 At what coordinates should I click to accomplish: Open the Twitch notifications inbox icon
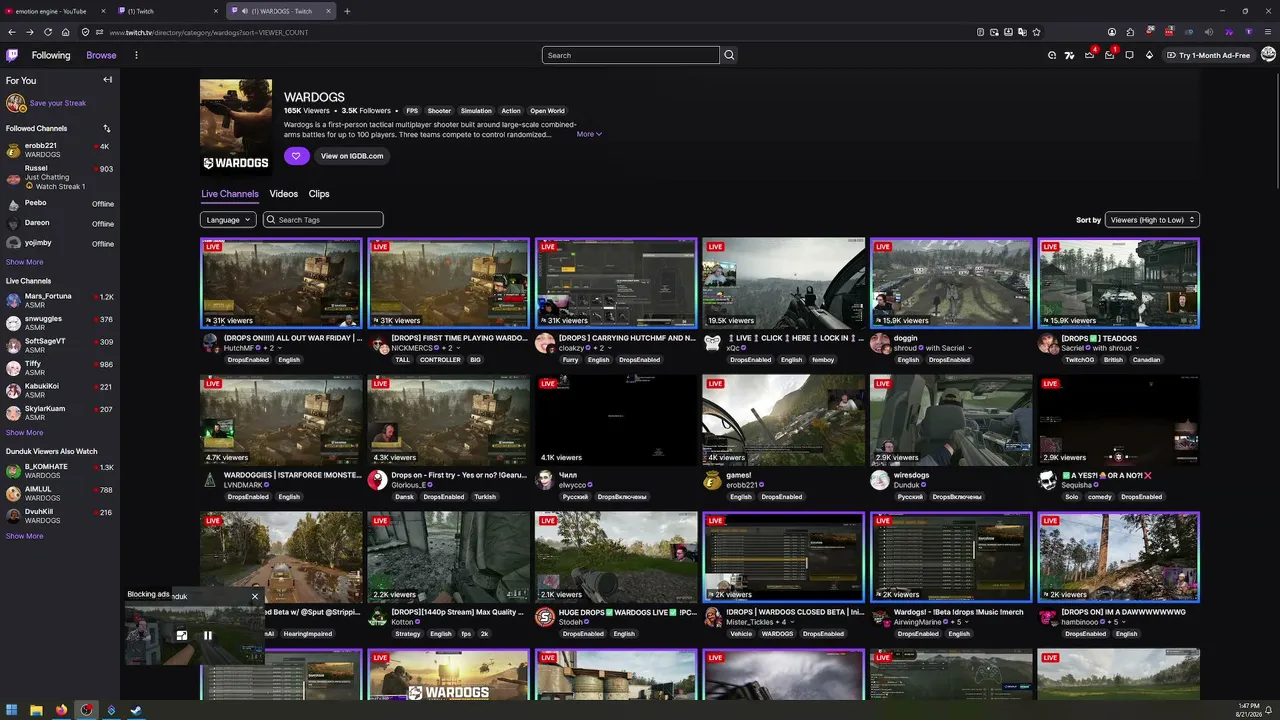[x=1109, y=55]
